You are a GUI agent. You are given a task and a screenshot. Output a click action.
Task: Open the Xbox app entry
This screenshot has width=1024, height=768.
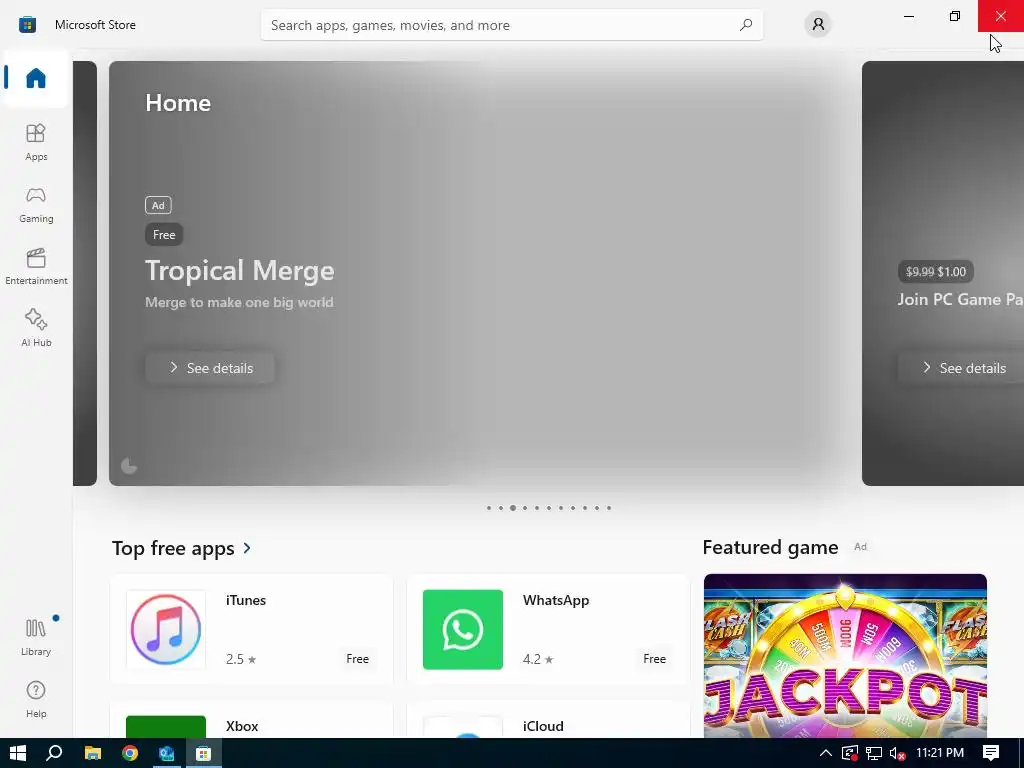pyautogui.click(x=251, y=720)
